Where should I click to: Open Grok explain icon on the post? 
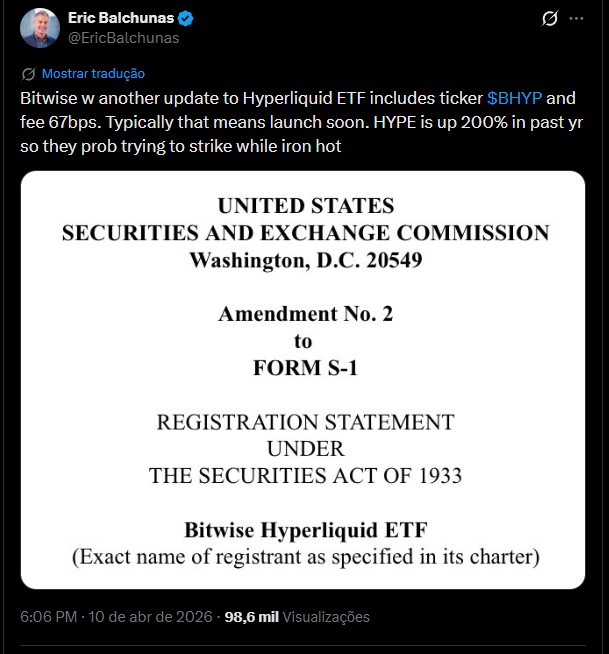pos(549,19)
